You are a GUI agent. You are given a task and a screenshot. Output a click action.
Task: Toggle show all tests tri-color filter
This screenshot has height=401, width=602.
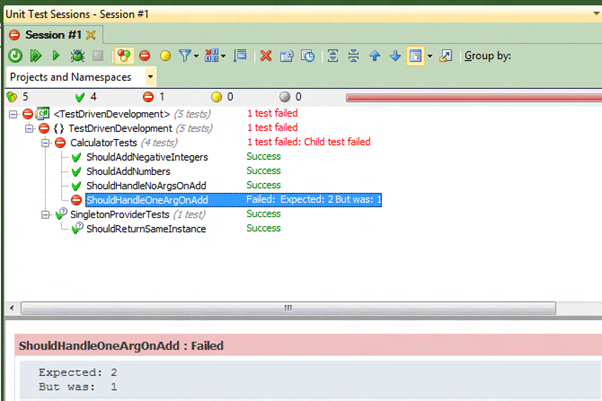124,56
